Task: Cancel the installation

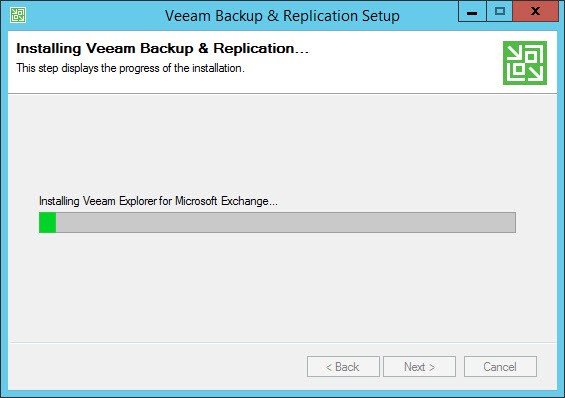Action: pos(500,367)
